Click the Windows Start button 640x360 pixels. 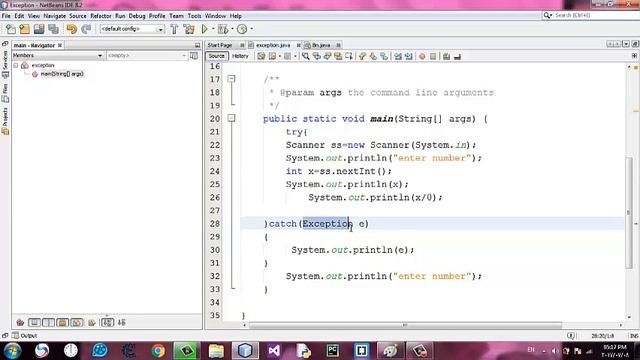pos(12,351)
